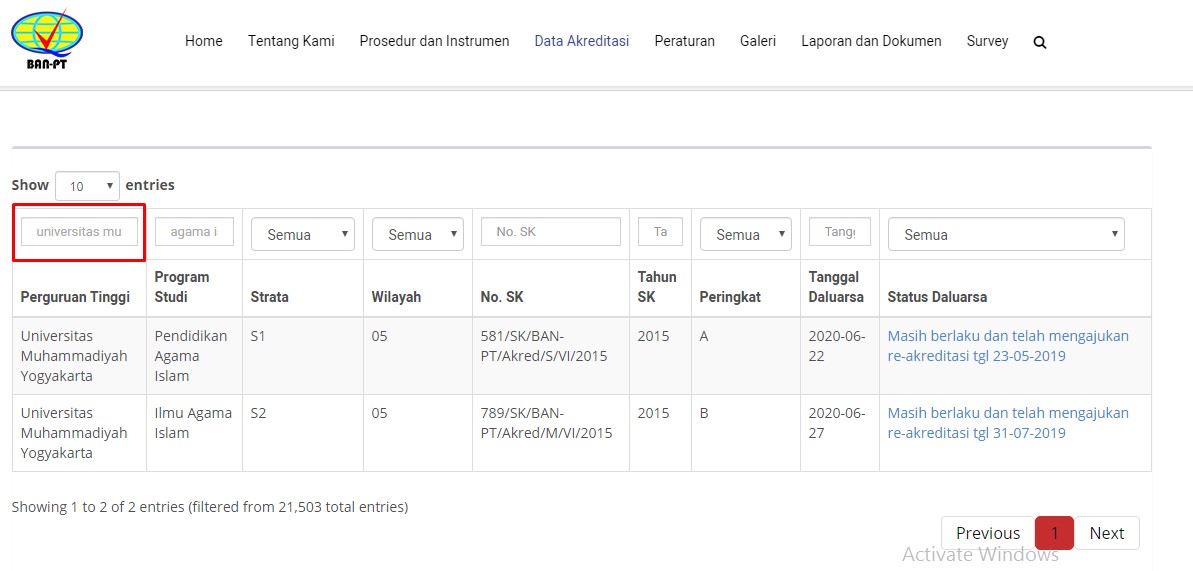Expand the Strata filter dropdown
The height and width of the screenshot is (571, 1193).
click(303, 234)
